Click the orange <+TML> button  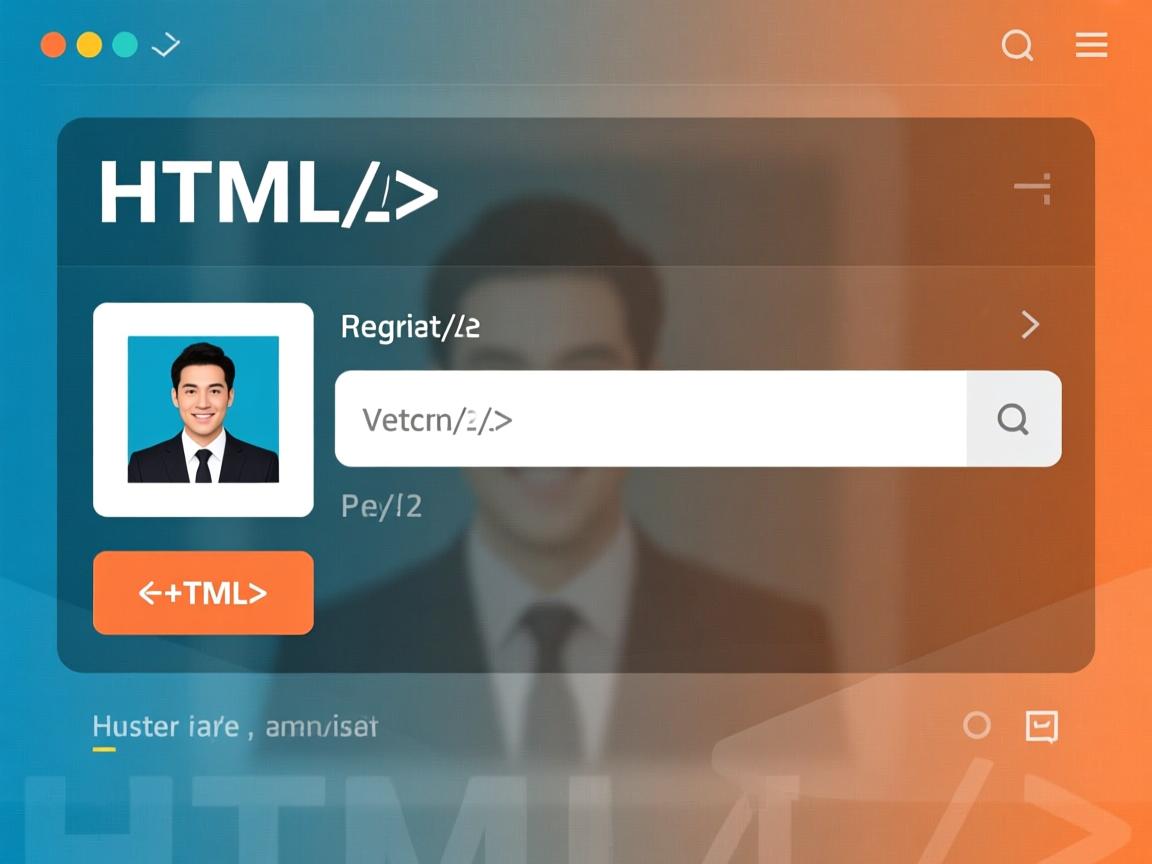click(x=204, y=593)
